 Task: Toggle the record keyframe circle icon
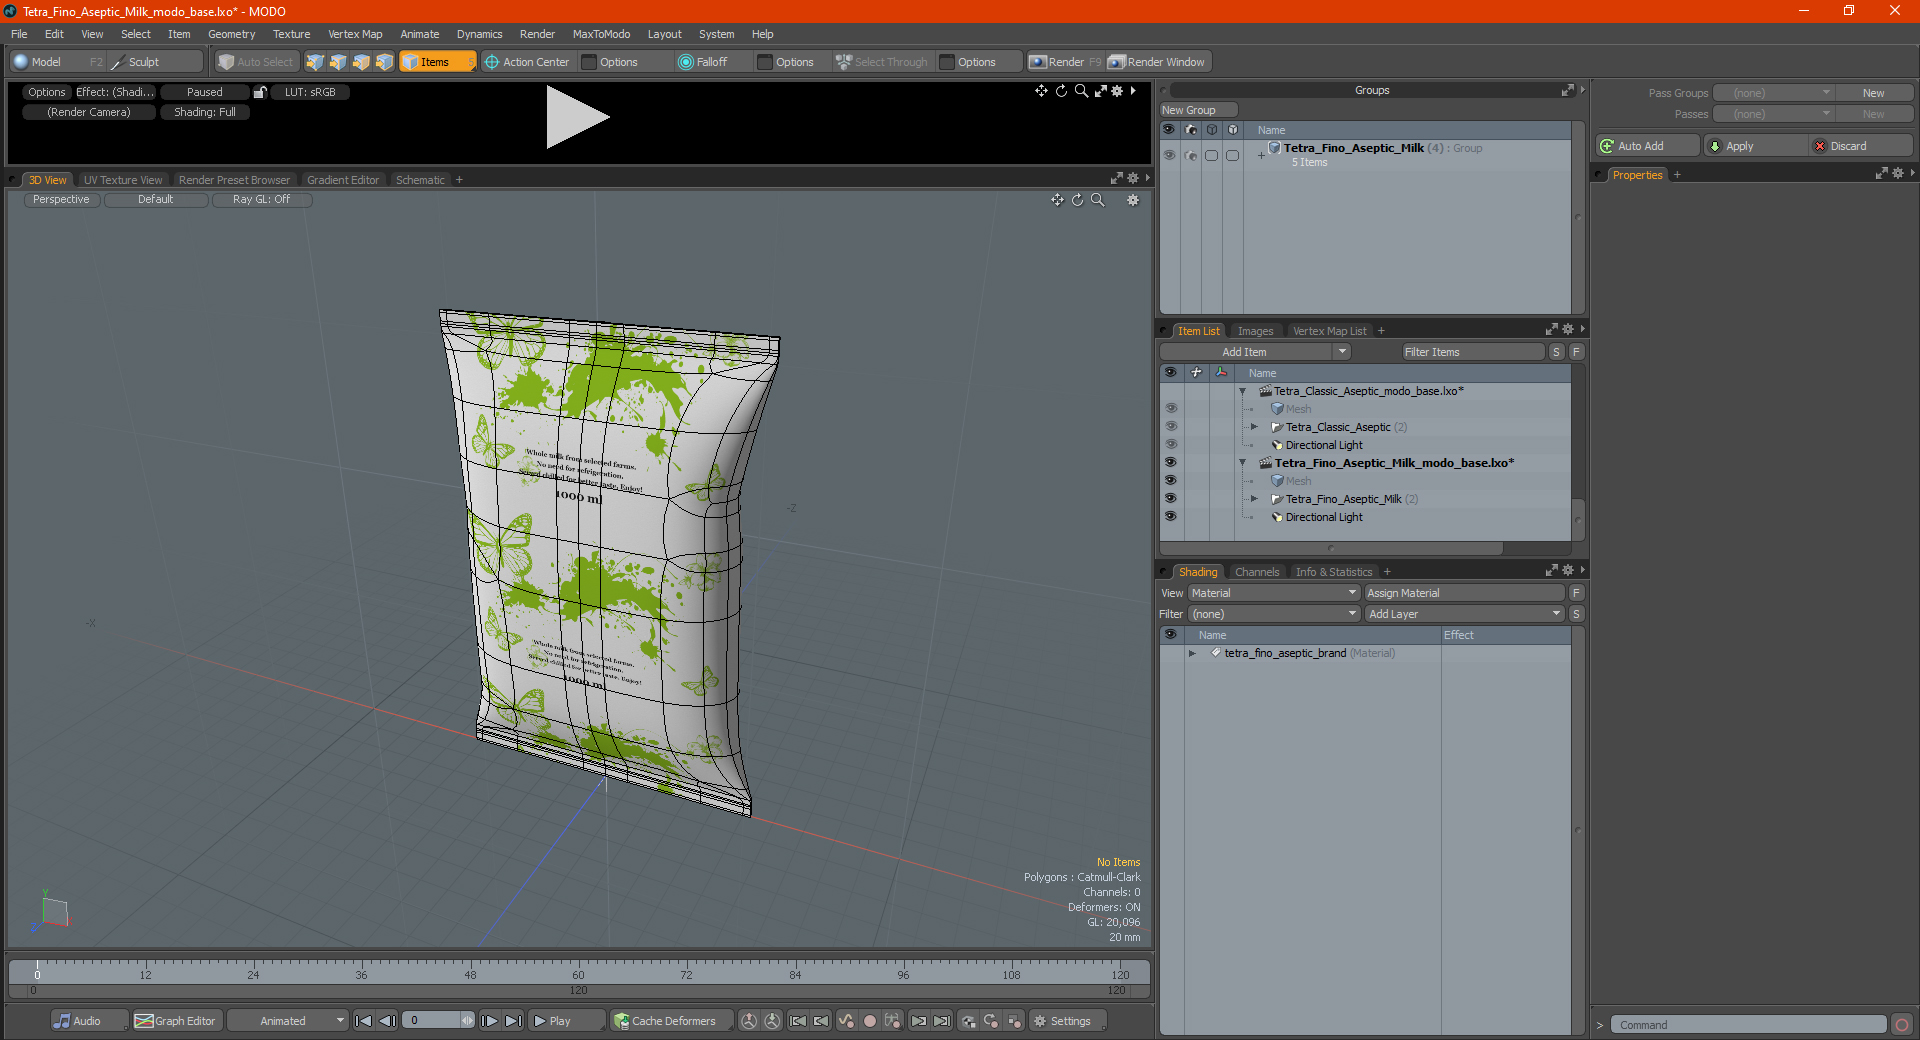[870, 1021]
